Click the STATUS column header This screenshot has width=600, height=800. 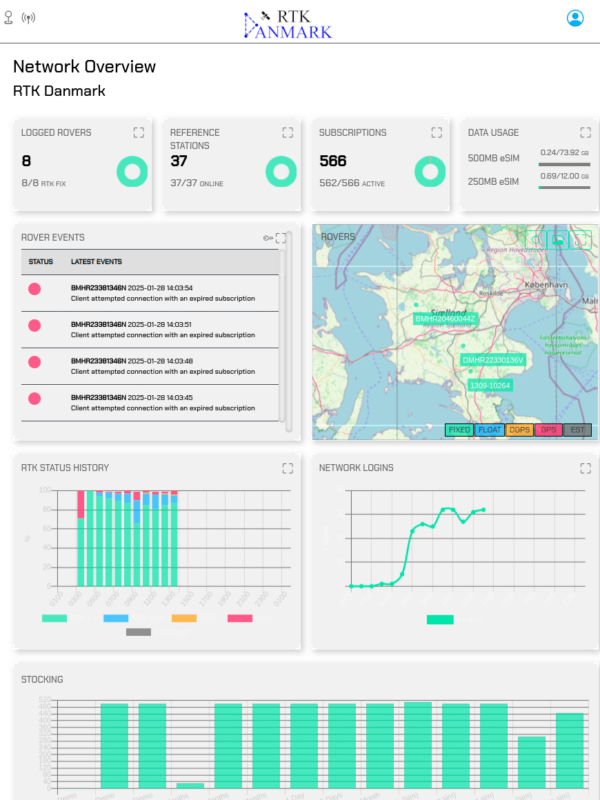click(x=41, y=262)
